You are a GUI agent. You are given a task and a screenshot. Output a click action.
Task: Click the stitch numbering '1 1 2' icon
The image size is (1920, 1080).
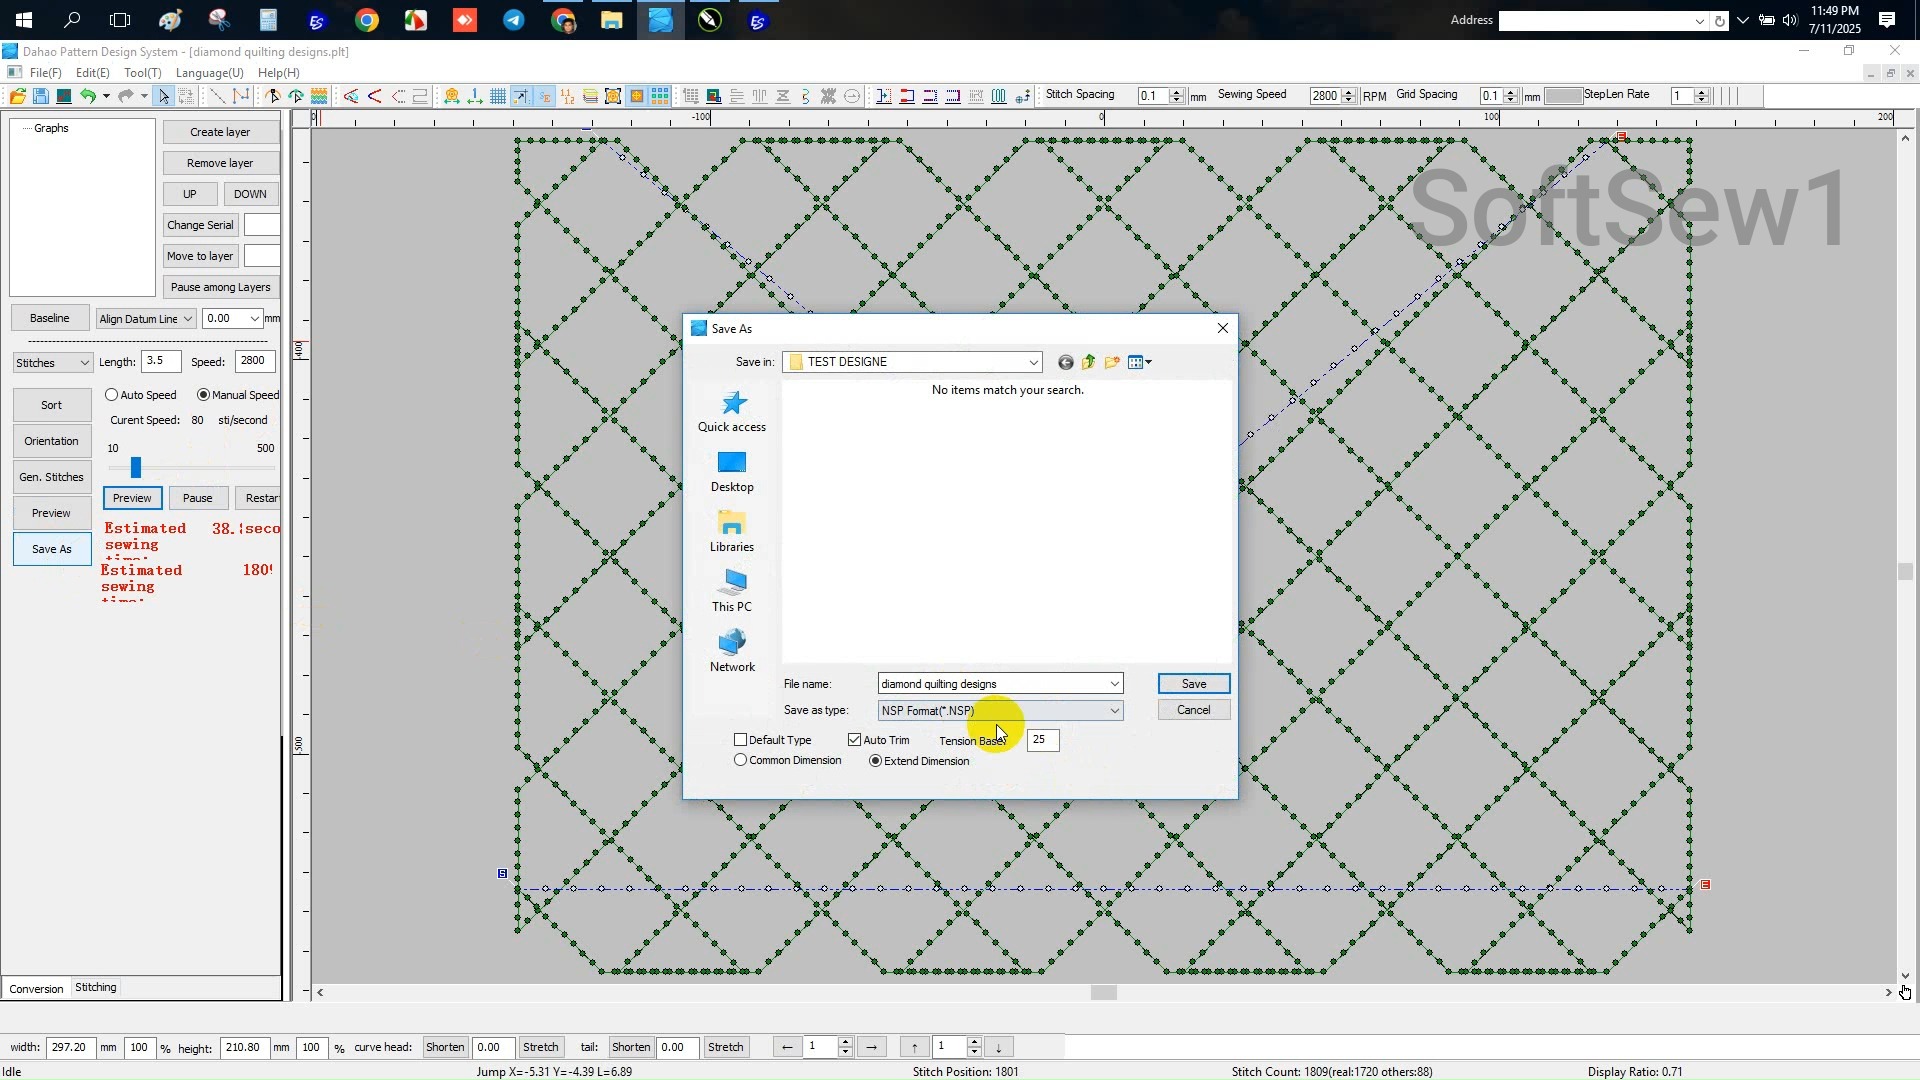point(567,96)
